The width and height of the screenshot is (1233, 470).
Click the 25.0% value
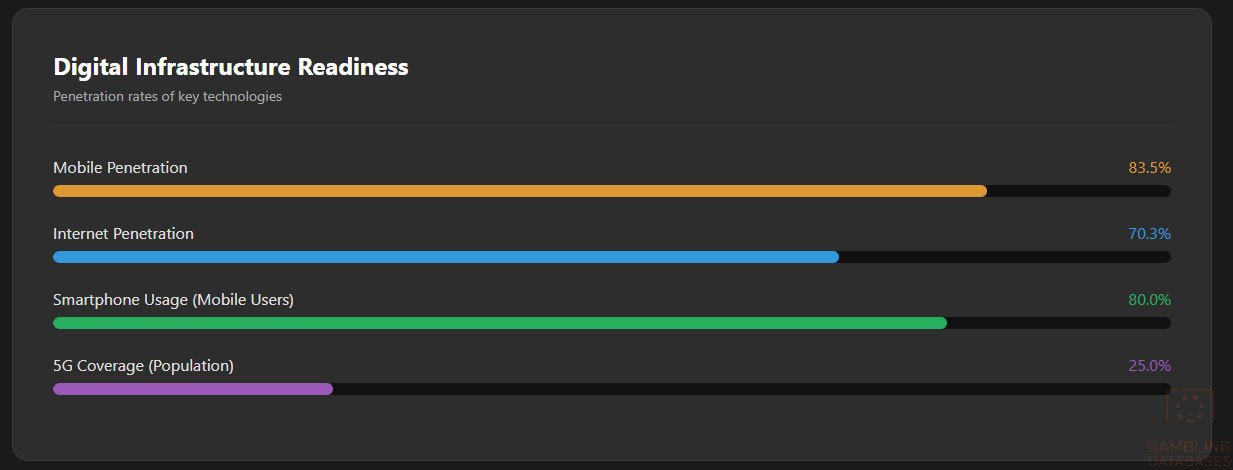coord(1149,366)
